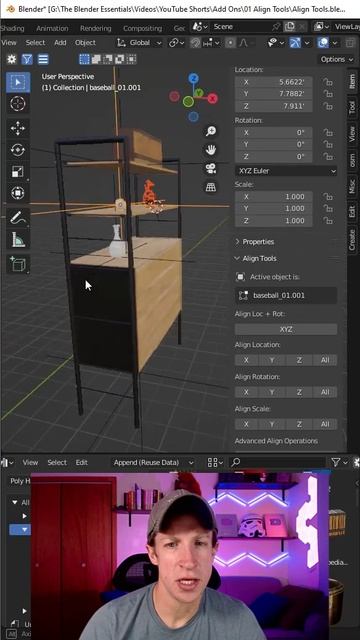Toggle proportional editing in header
This screenshot has width=360, height=640.
231,42
